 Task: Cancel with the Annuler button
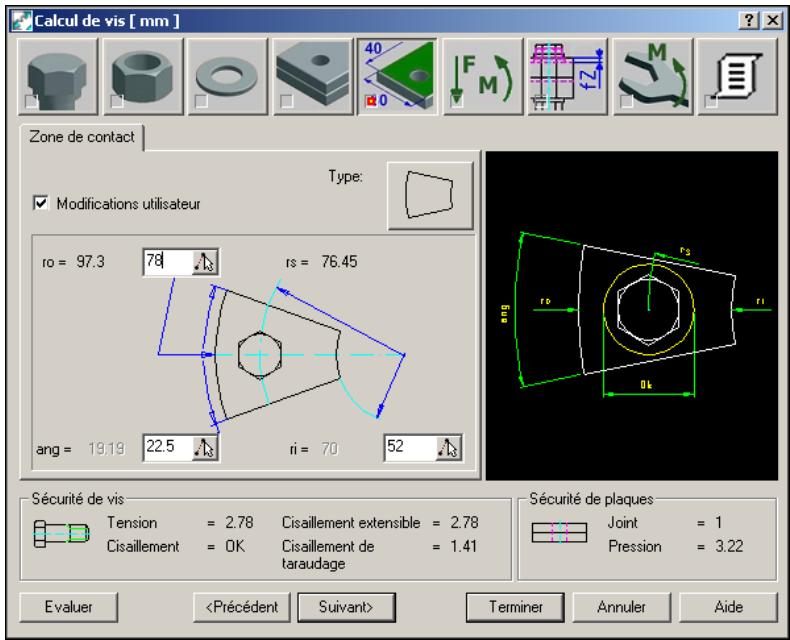(x=621, y=607)
